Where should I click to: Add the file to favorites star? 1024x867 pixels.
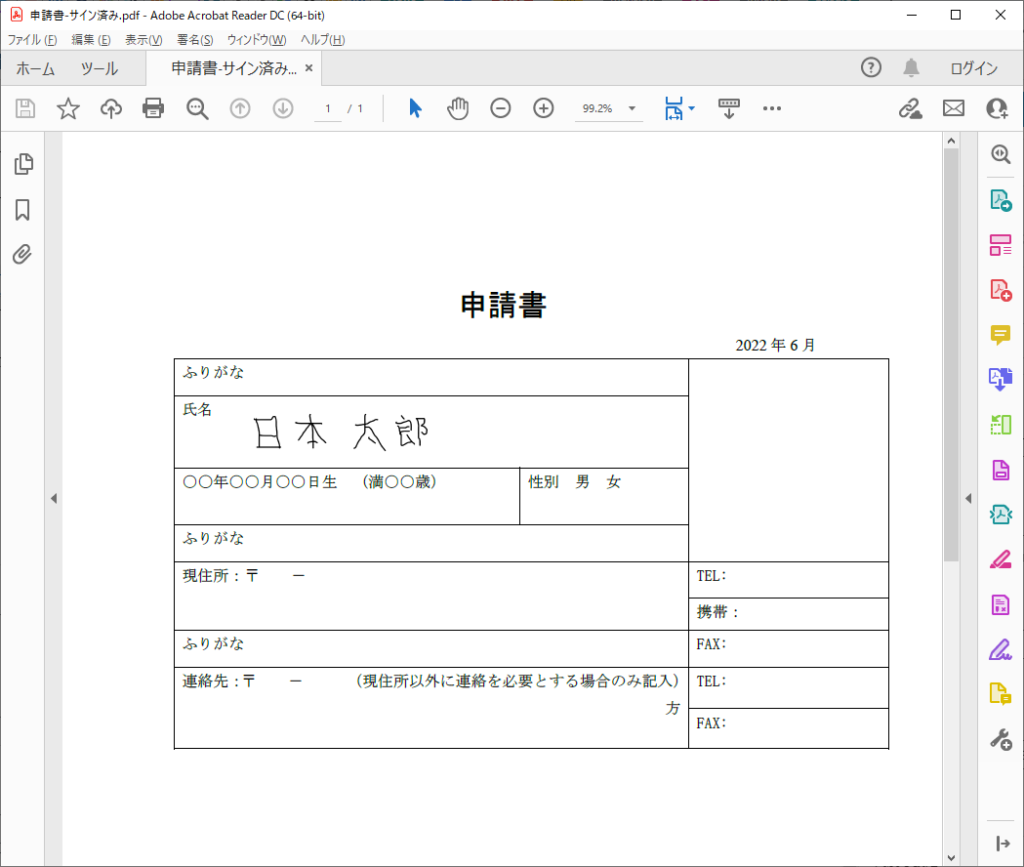[67, 108]
